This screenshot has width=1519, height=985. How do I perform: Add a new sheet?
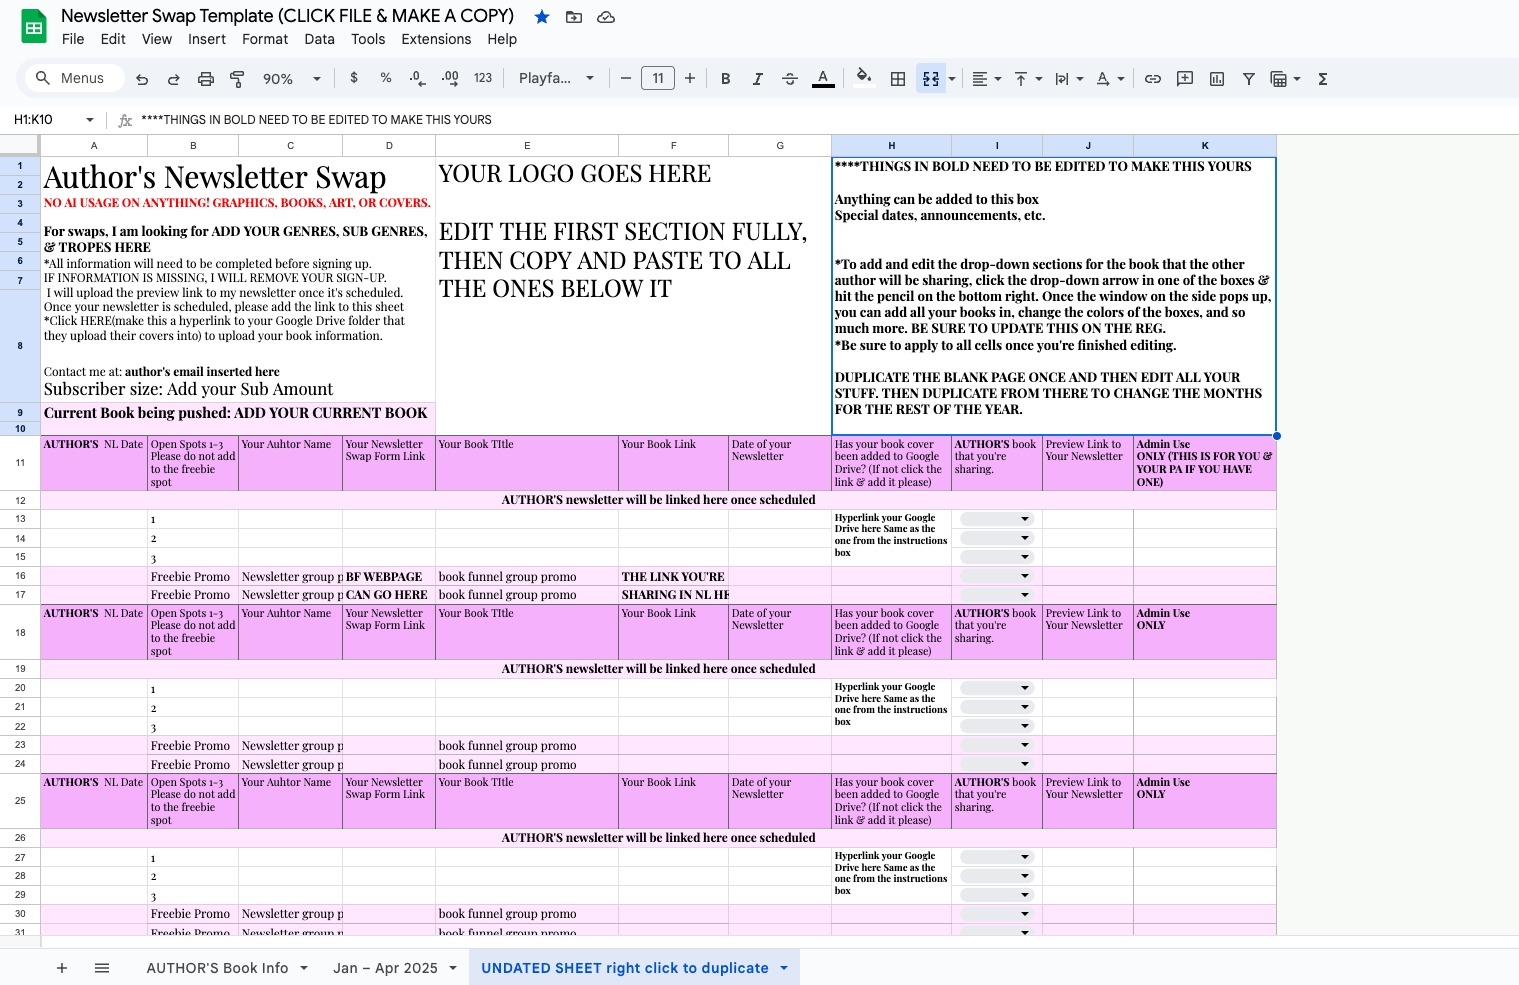tap(62, 968)
